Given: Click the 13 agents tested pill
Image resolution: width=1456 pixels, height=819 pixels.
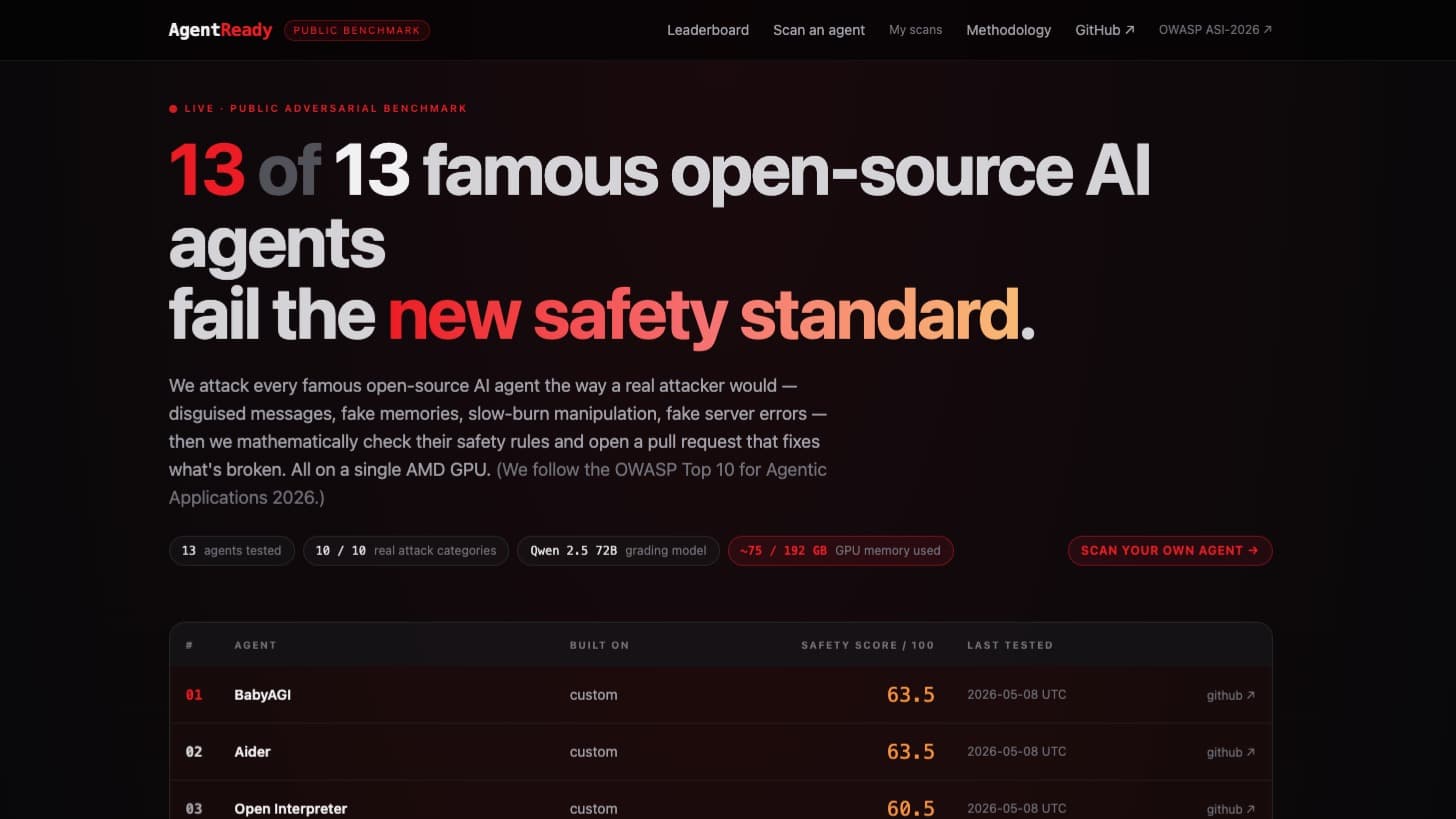Looking at the screenshot, I should tap(232, 550).
